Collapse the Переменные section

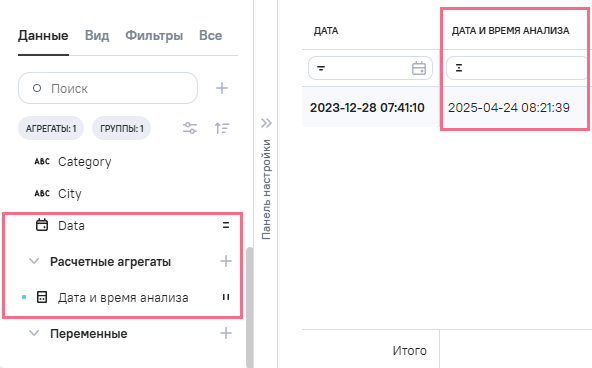tap(34, 333)
